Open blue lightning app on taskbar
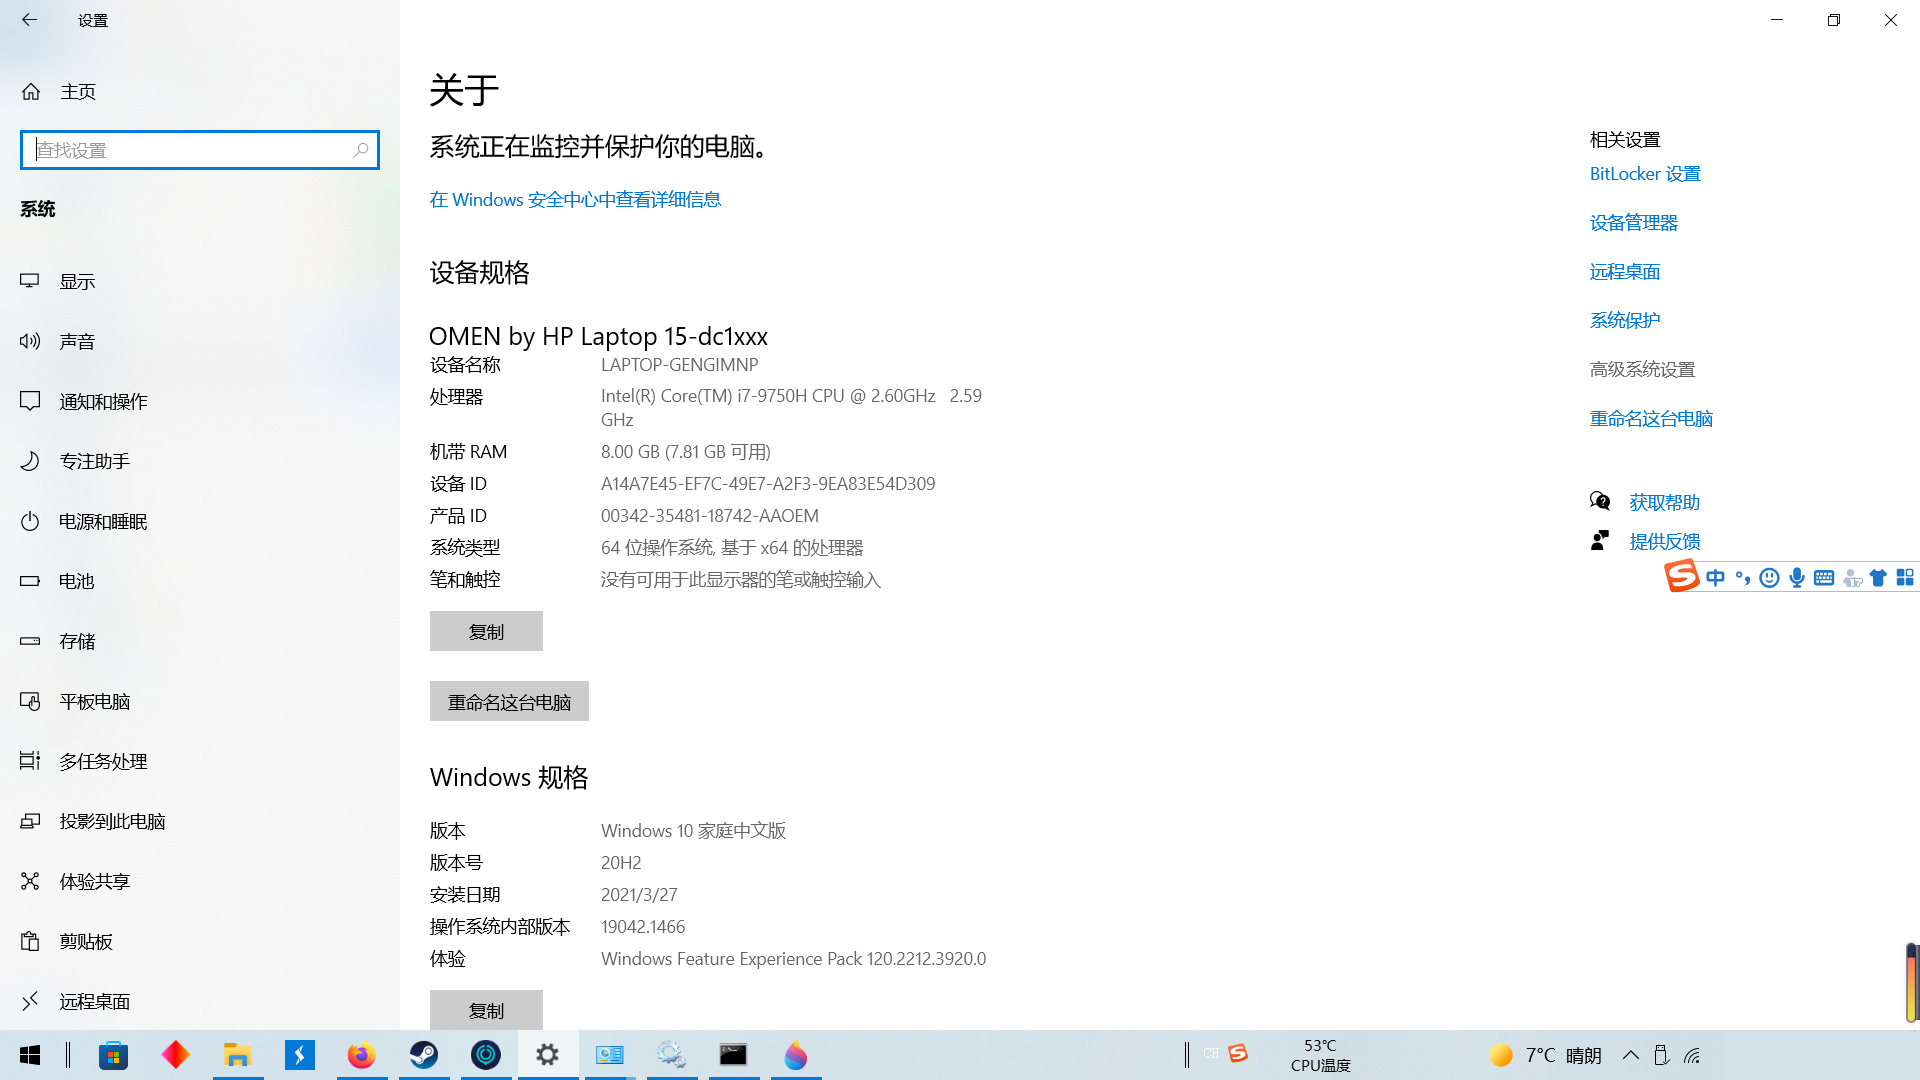1920x1080 pixels. (x=299, y=1055)
